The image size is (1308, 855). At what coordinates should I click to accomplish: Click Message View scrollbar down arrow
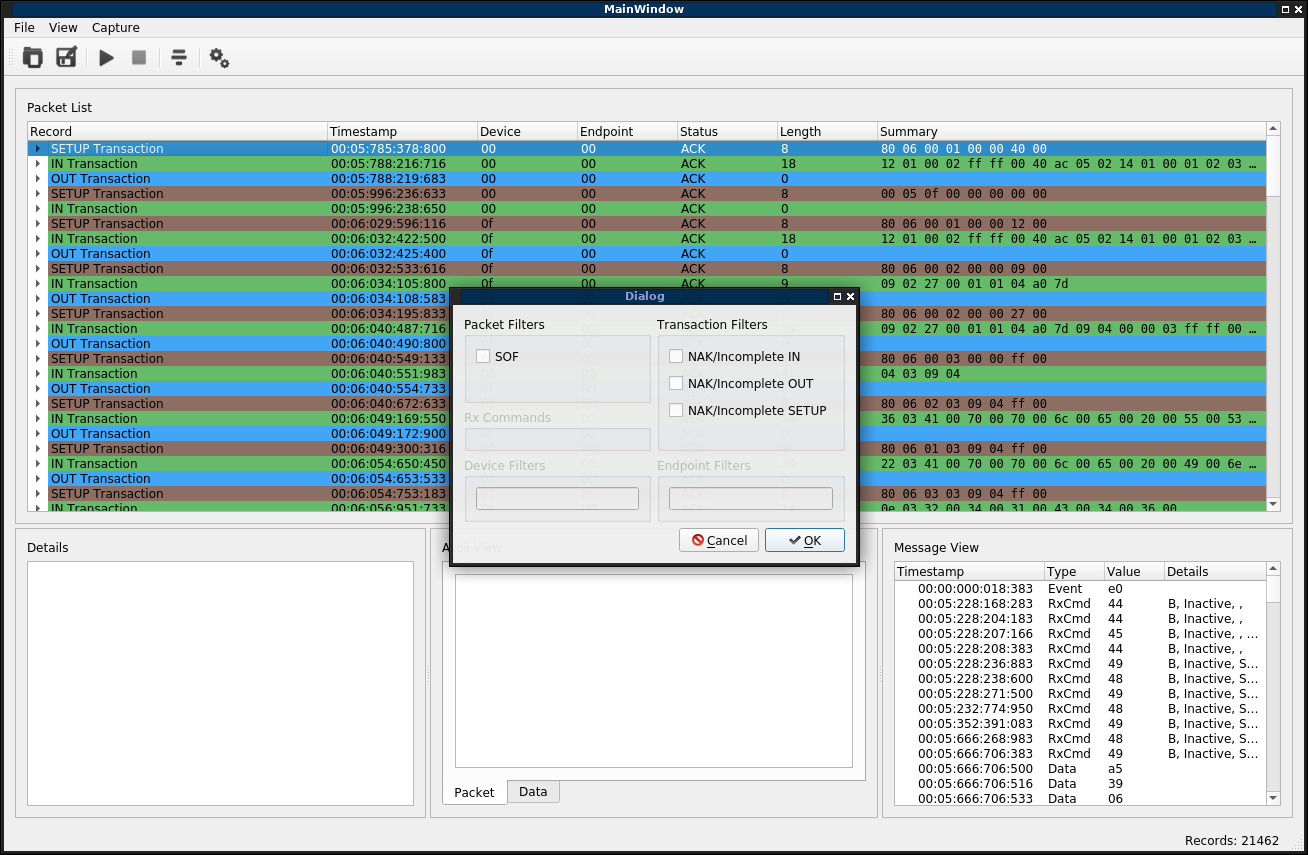pyautogui.click(x=1273, y=798)
